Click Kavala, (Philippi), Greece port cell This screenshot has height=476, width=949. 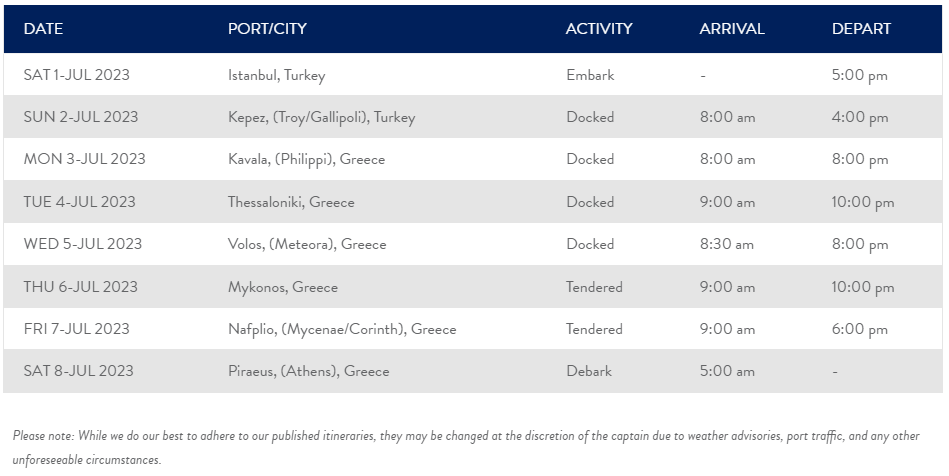pos(306,159)
